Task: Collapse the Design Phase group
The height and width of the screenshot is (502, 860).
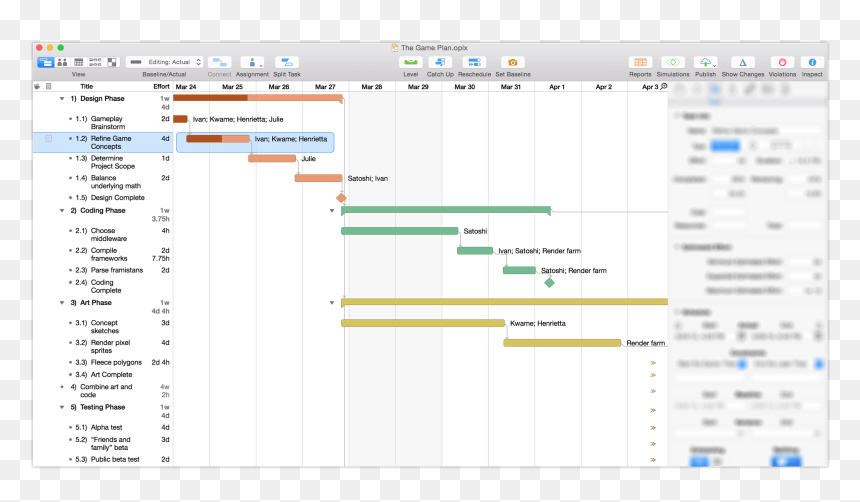Action: pos(62,99)
